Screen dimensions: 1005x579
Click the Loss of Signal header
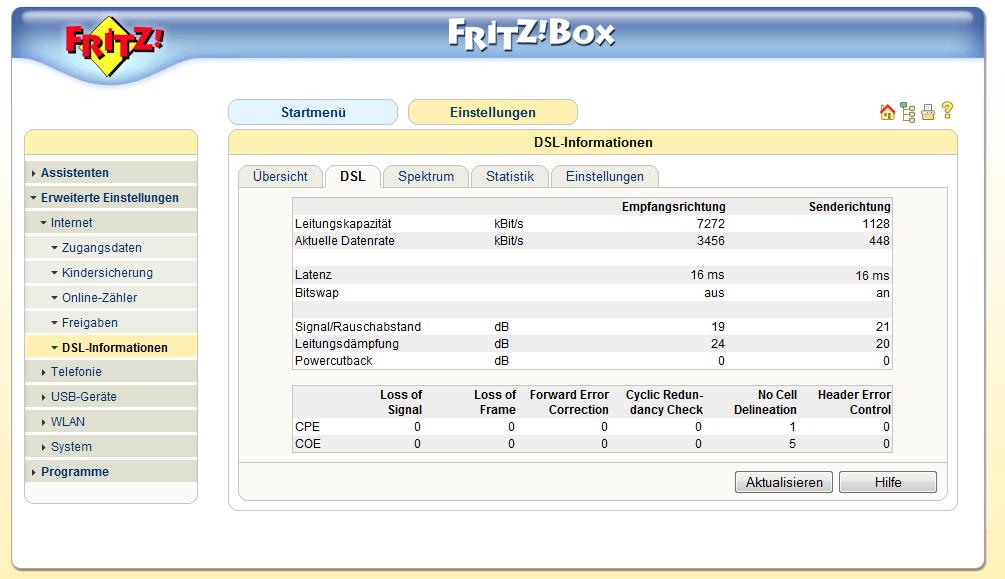click(401, 402)
